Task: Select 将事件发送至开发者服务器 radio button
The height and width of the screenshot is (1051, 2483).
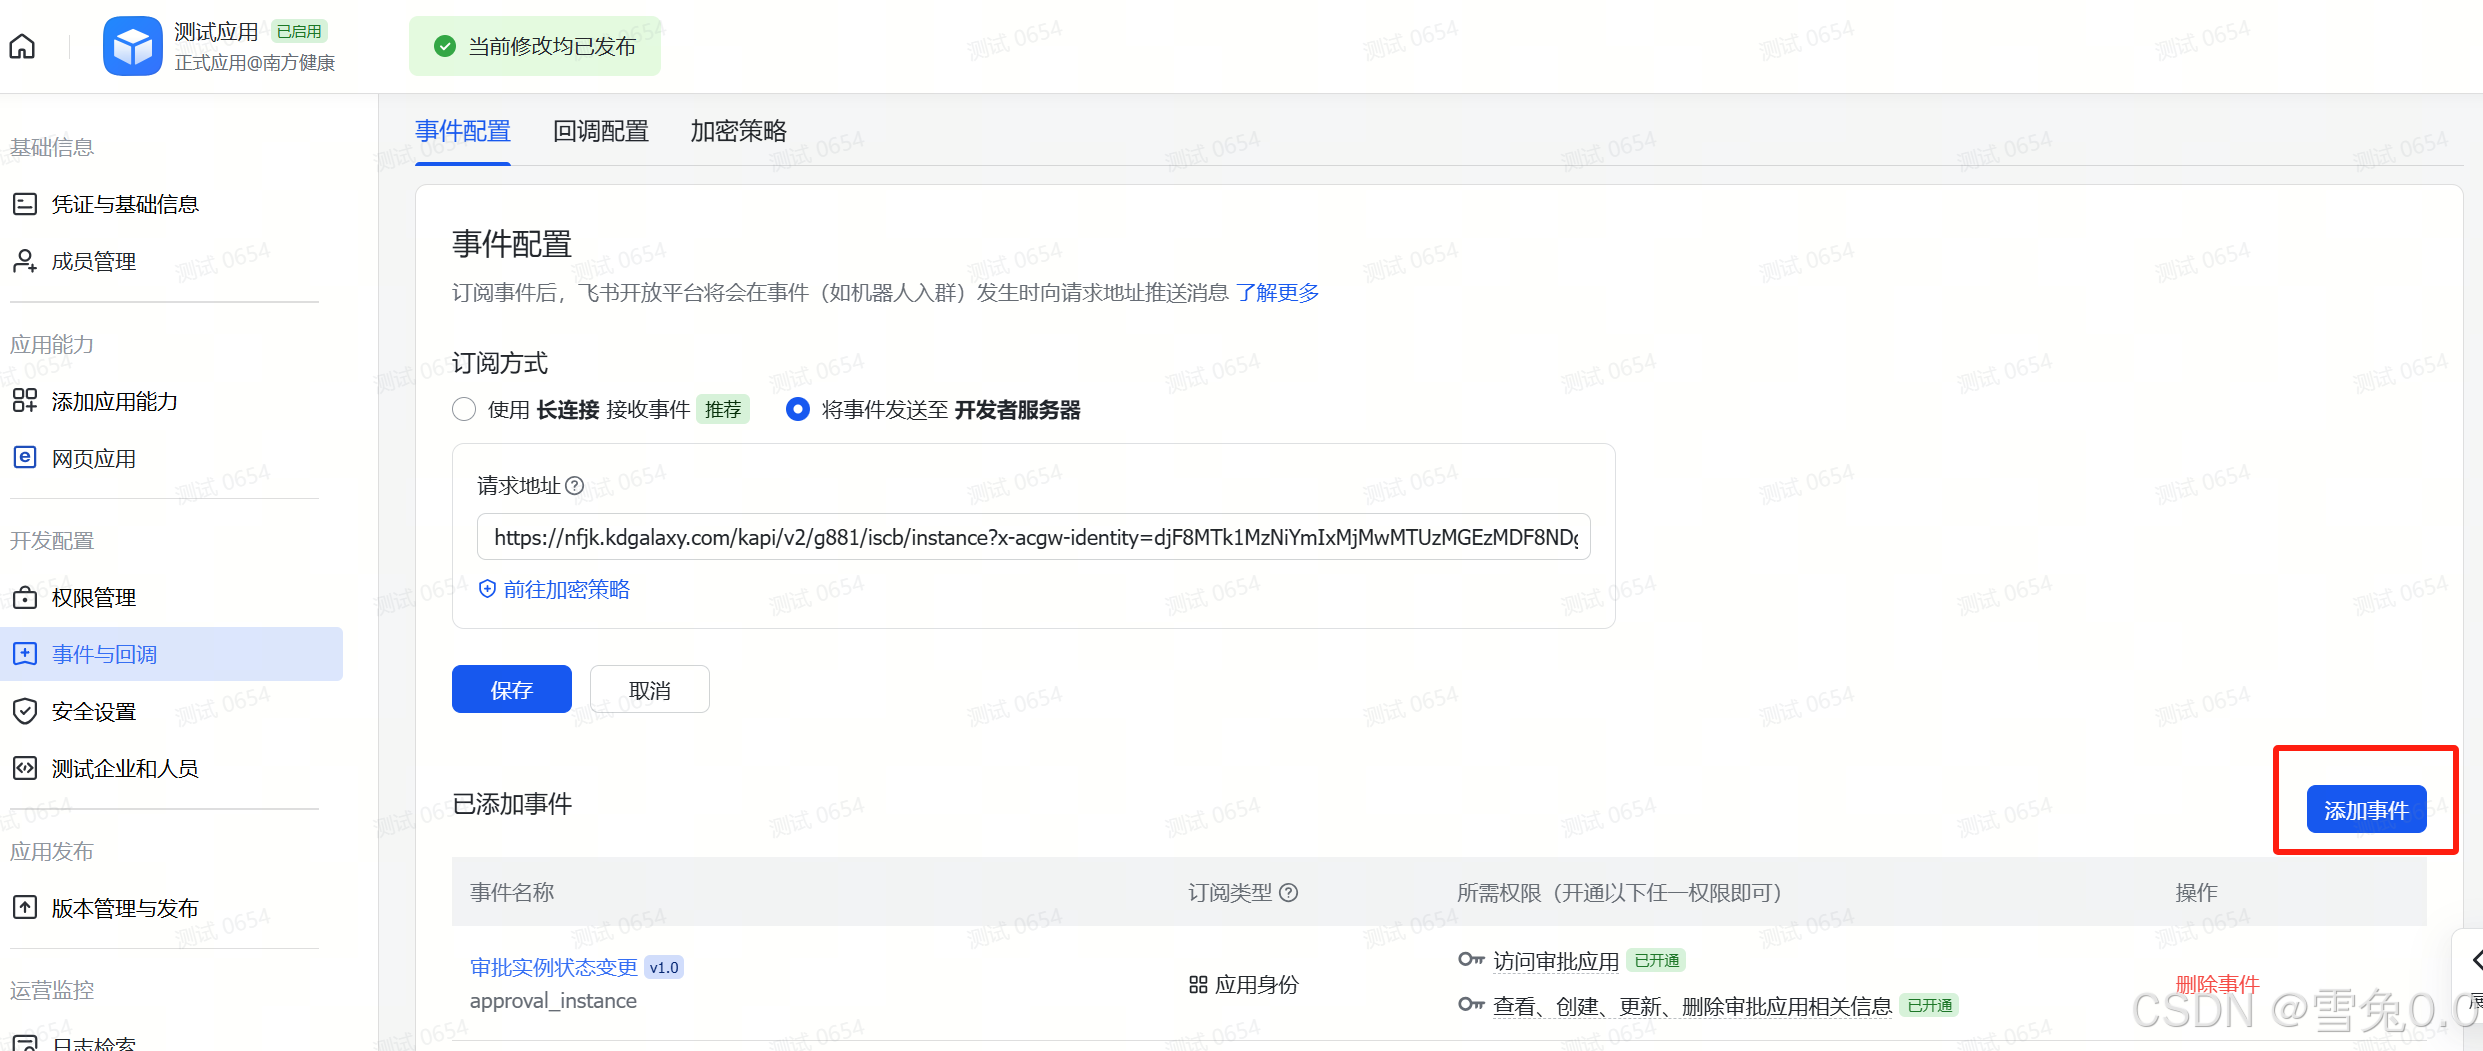Action: (x=797, y=409)
